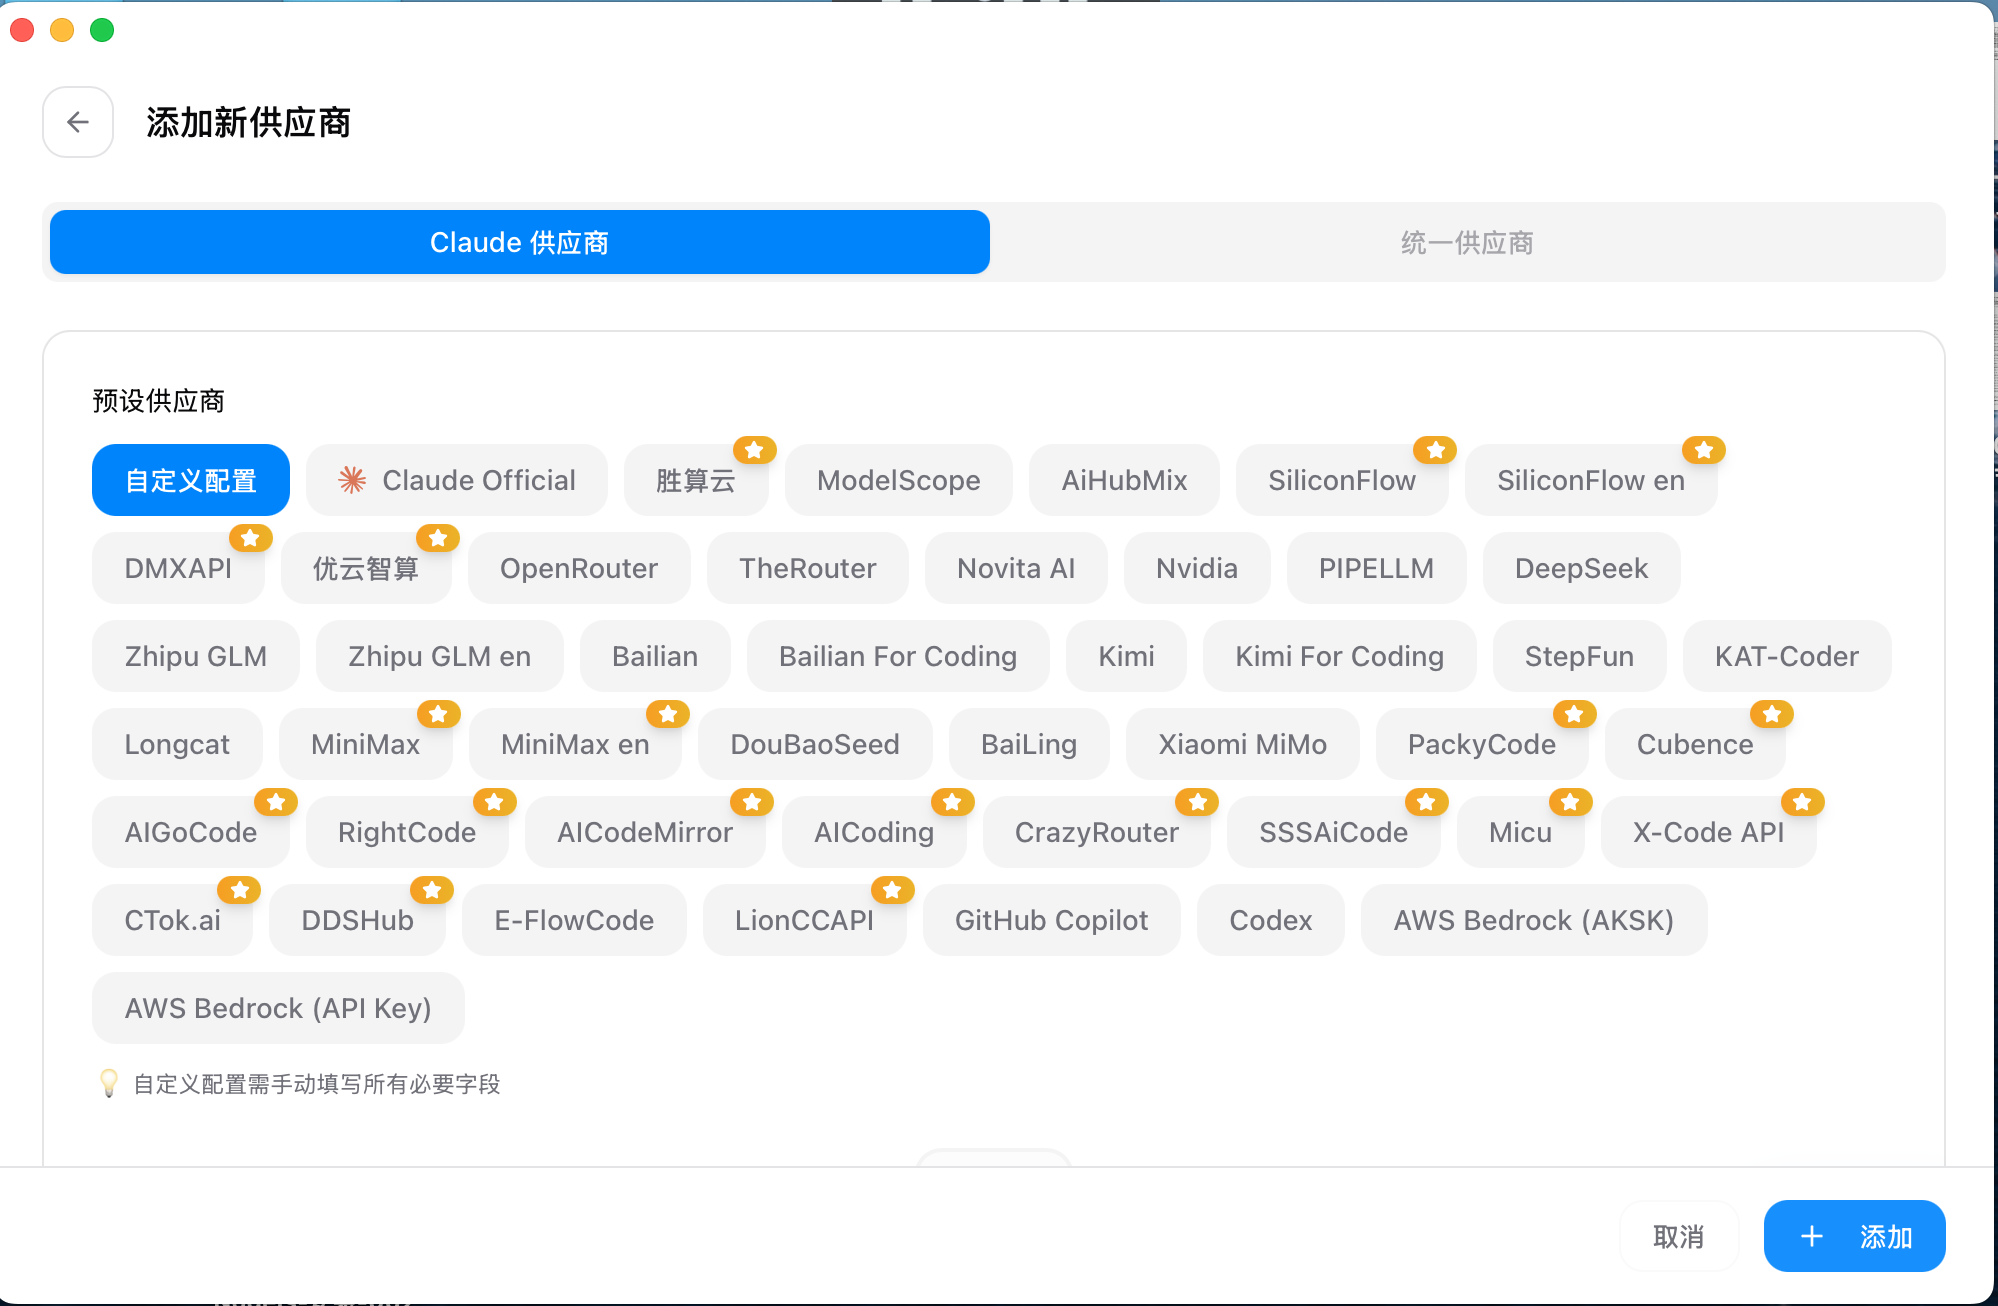Go back using the arrow button
Screen dimensions: 1998x1306
click(x=78, y=122)
